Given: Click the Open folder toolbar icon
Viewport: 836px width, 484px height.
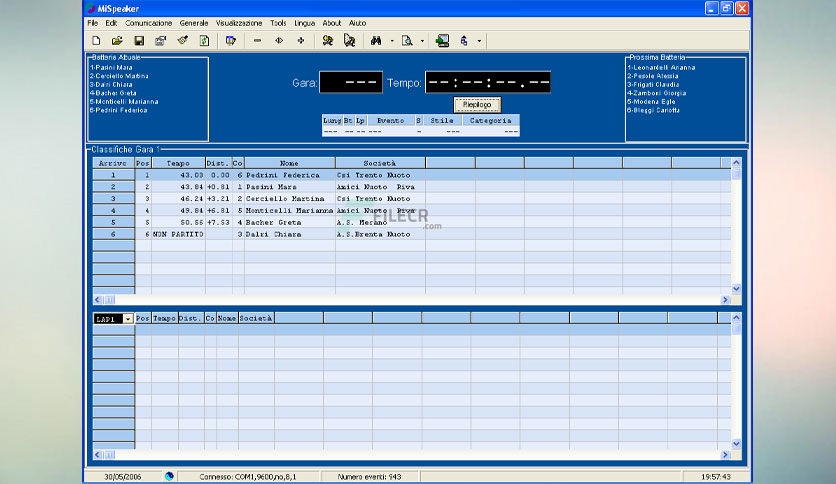Looking at the screenshot, I should (117, 41).
